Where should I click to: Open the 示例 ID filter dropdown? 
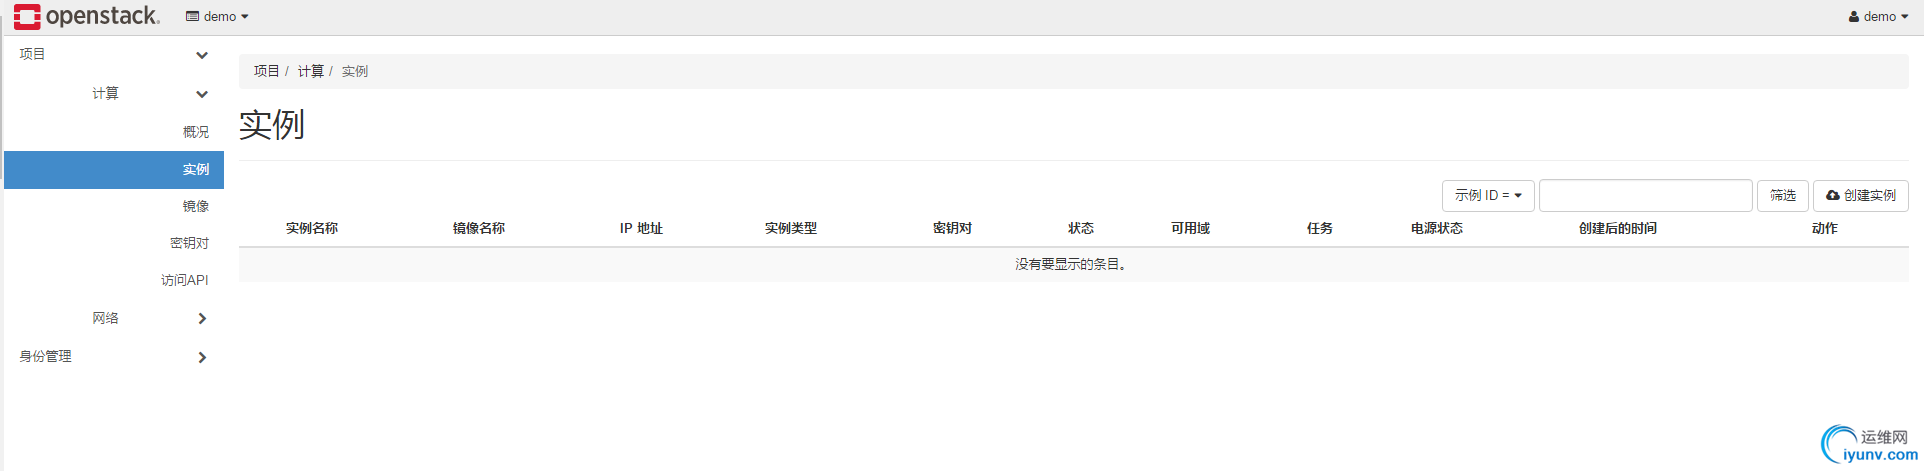(1488, 195)
